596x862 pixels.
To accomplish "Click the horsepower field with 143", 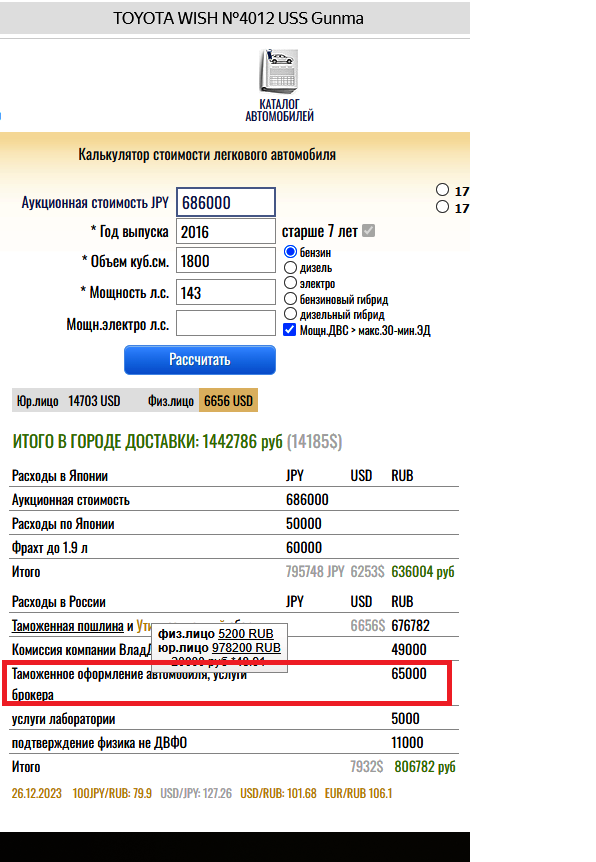I will [226, 292].
